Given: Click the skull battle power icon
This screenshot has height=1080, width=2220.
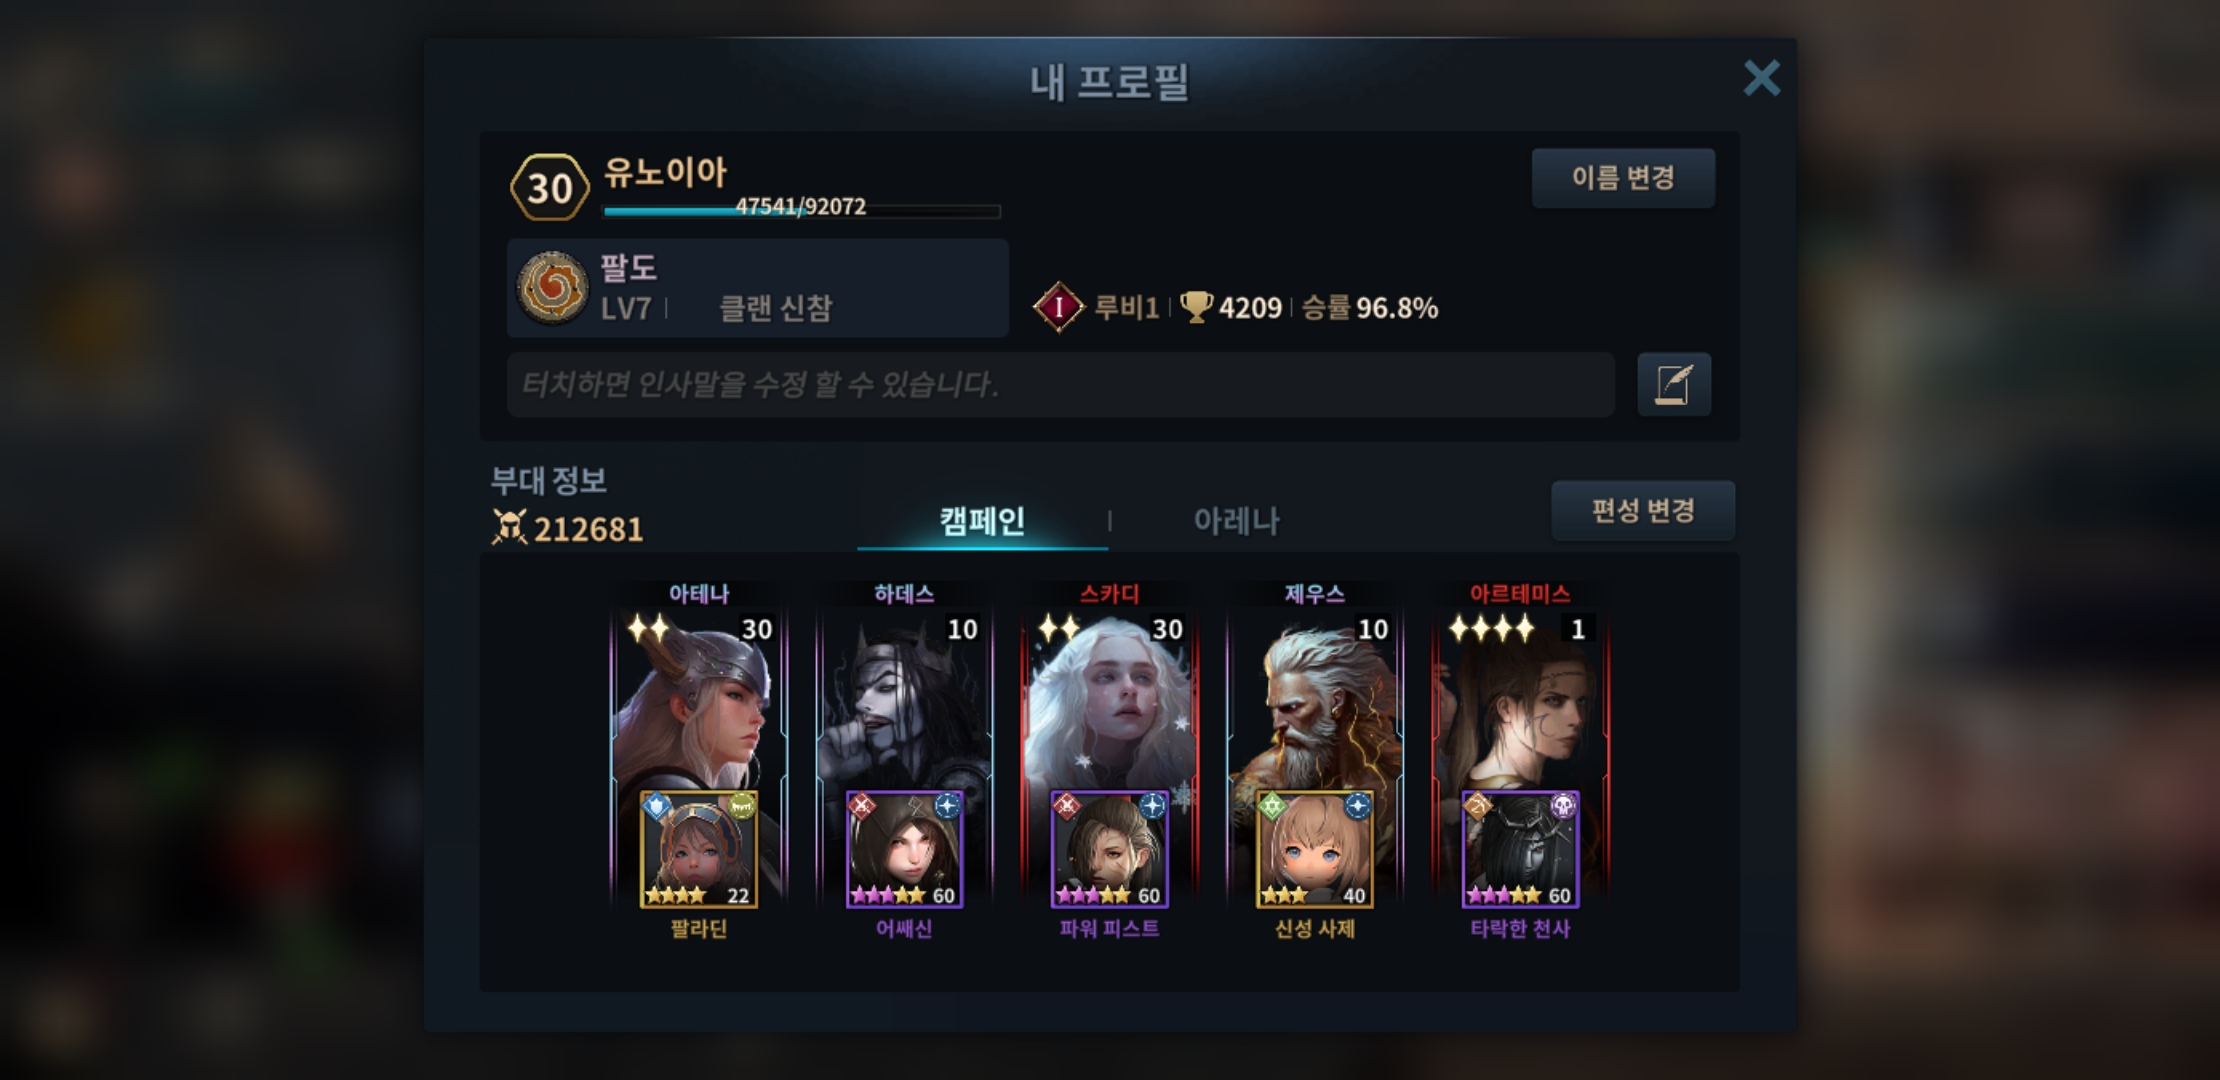Looking at the screenshot, I should (509, 527).
